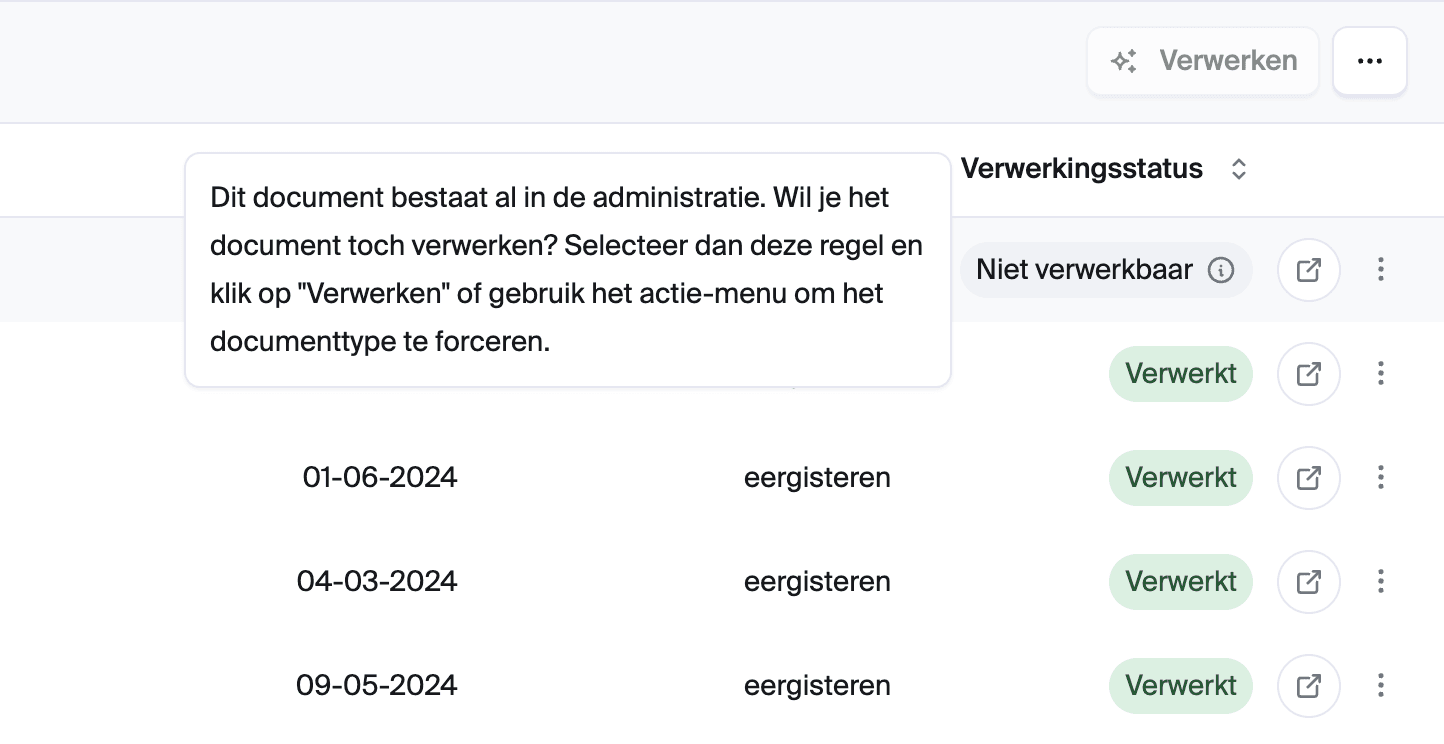The height and width of the screenshot is (744, 1444).
Task: Open the external link icon beside the first Verwerkt status
Action: (1308, 373)
